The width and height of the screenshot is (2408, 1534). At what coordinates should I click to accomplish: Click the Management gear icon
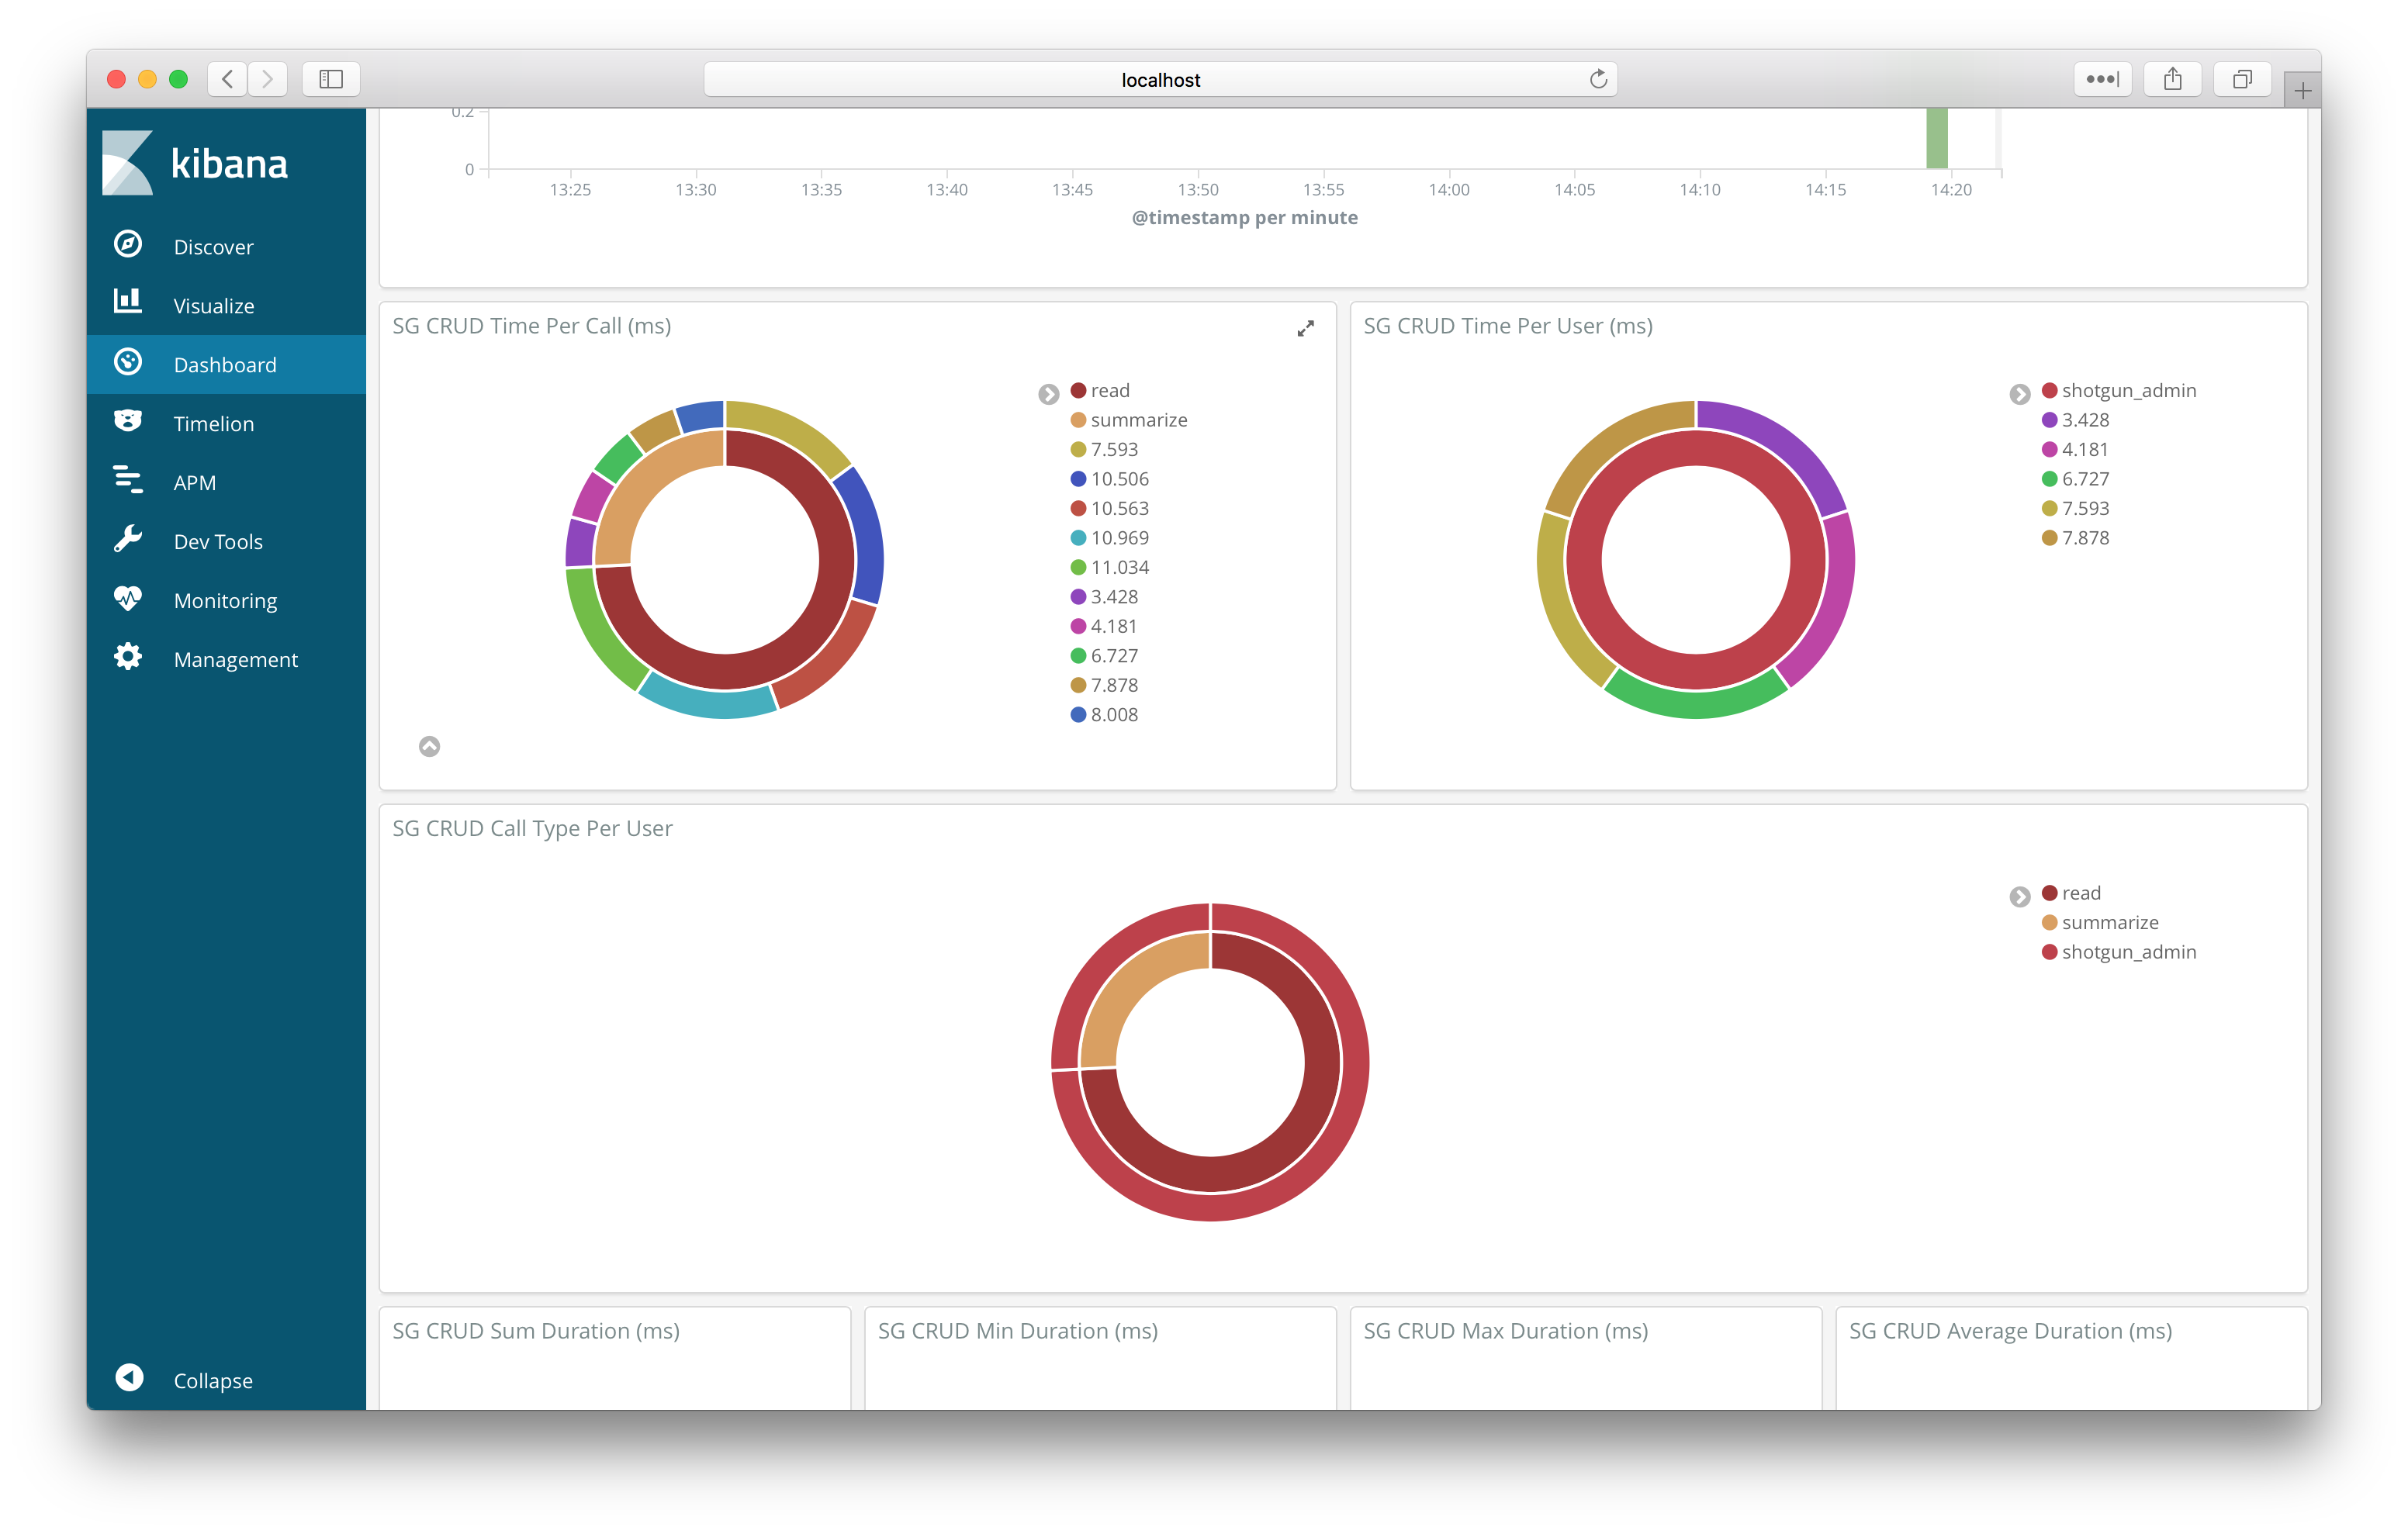[128, 657]
